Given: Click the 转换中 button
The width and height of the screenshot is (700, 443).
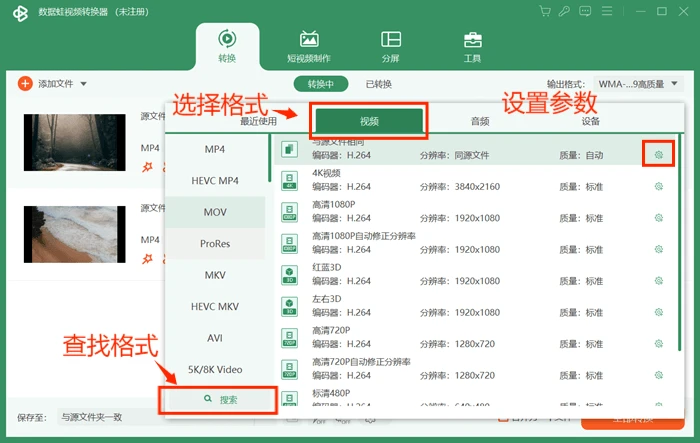Looking at the screenshot, I should click(321, 84).
